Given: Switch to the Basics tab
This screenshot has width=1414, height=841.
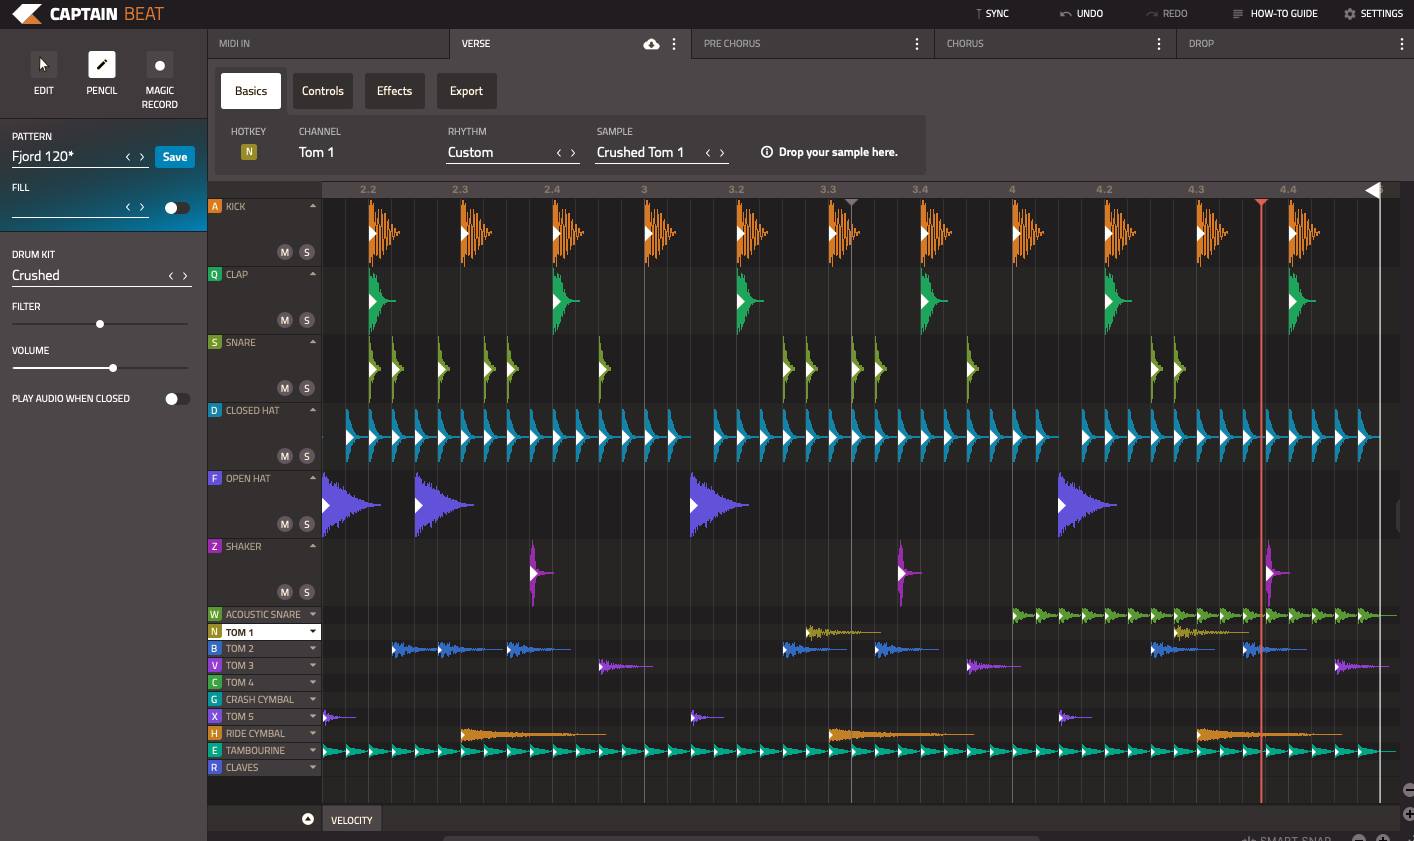Looking at the screenshot, I should (251, 91).
